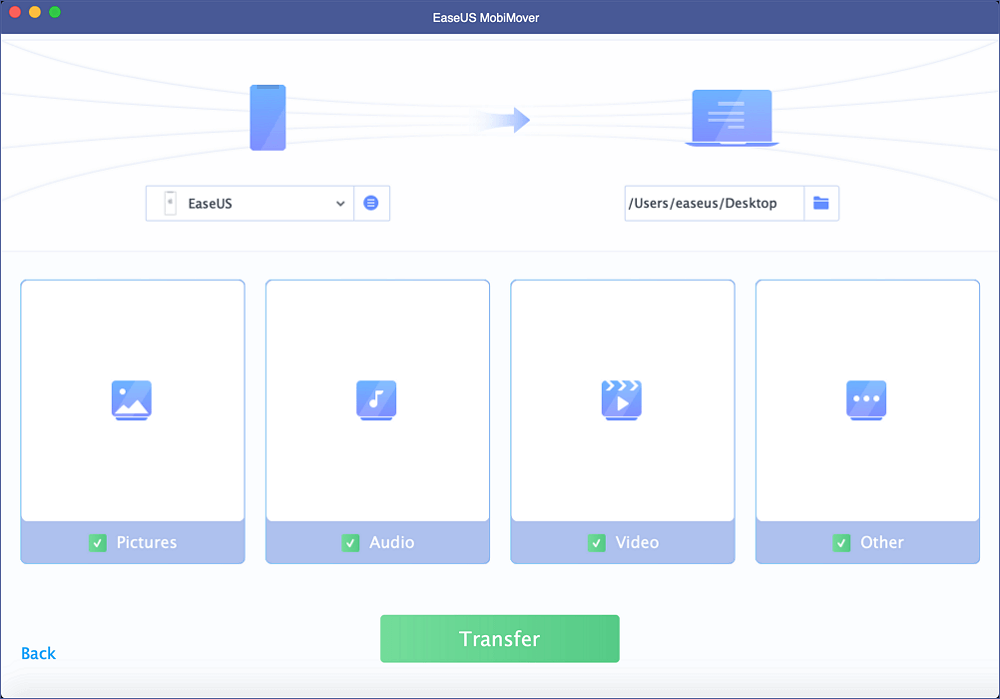Viewport: 1000px width, 699px height.
Task: Click the Video label text
Action: coord(637,542)
